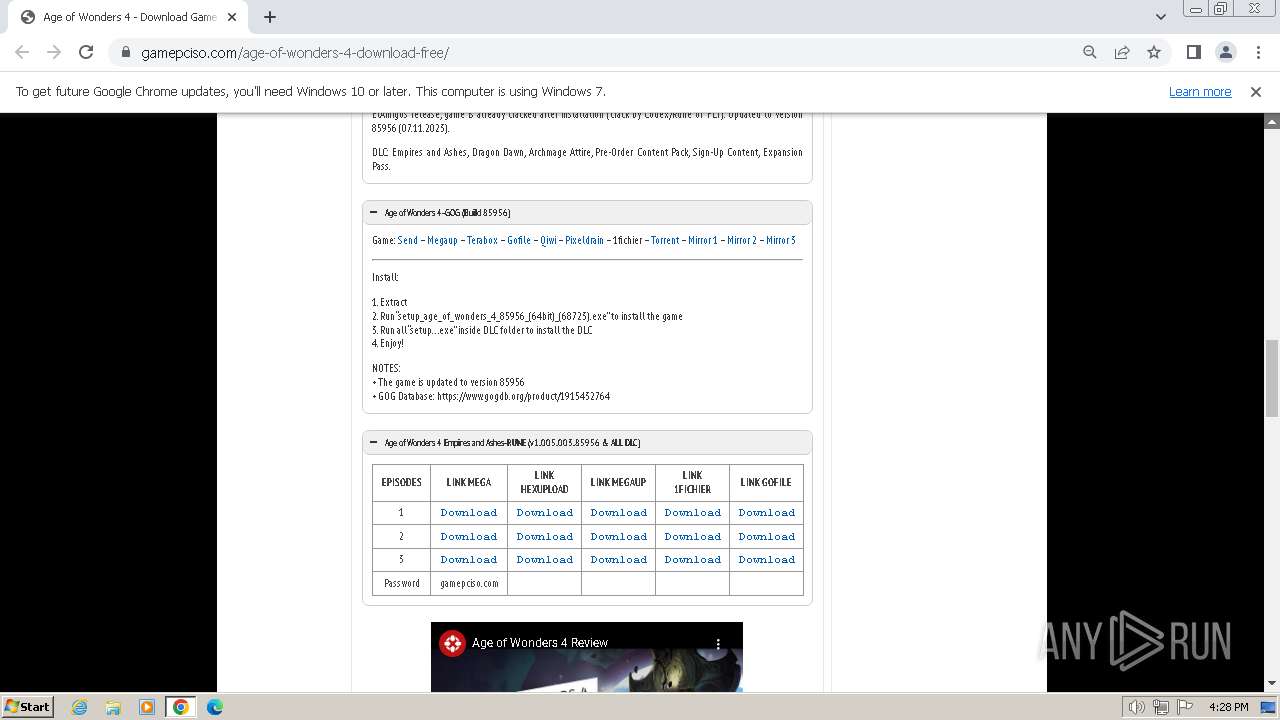Screen dimensions: 1280x720
Task: Click the Send download link
Action: 408,240
